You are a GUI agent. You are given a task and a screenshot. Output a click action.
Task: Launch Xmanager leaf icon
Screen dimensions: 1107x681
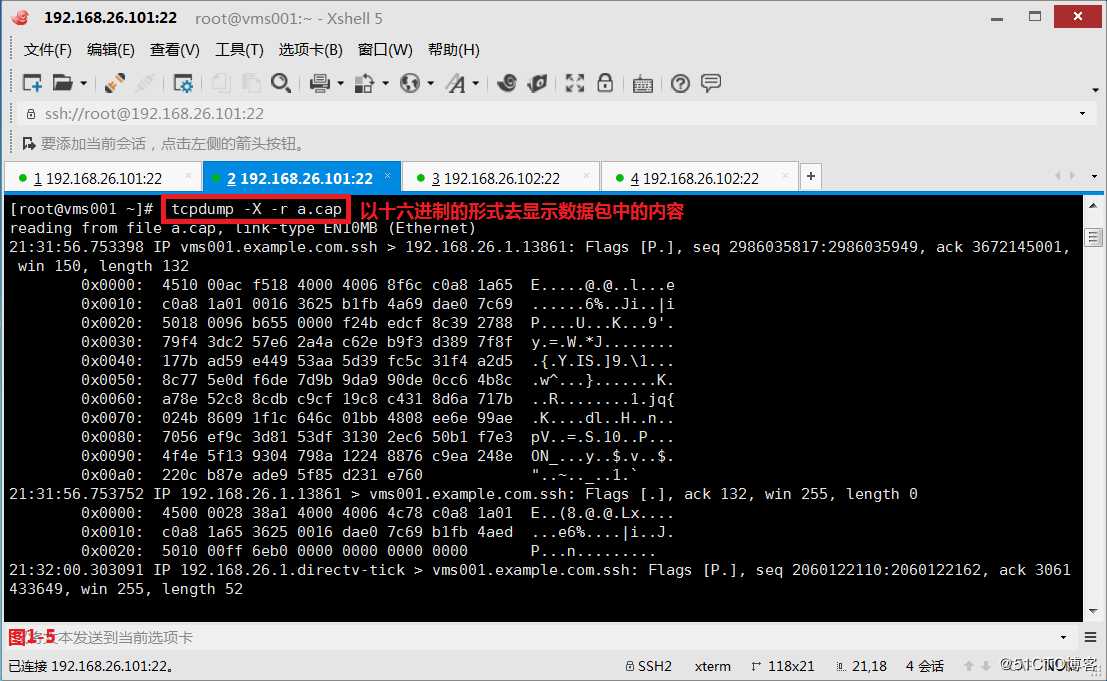537,83
